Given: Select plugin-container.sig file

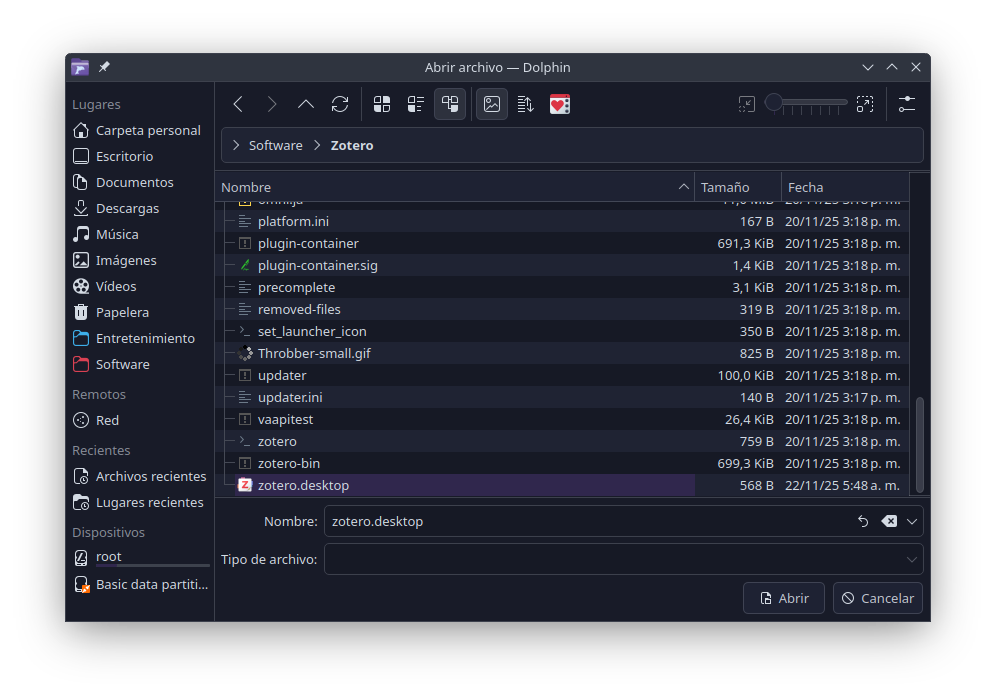Looking at the screenshot, I should point(562,266).
